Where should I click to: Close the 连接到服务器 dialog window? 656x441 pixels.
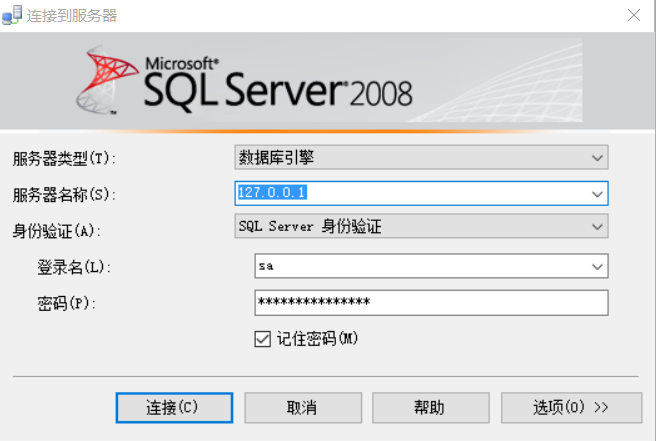pyautogui.click(x=634, y=15)
